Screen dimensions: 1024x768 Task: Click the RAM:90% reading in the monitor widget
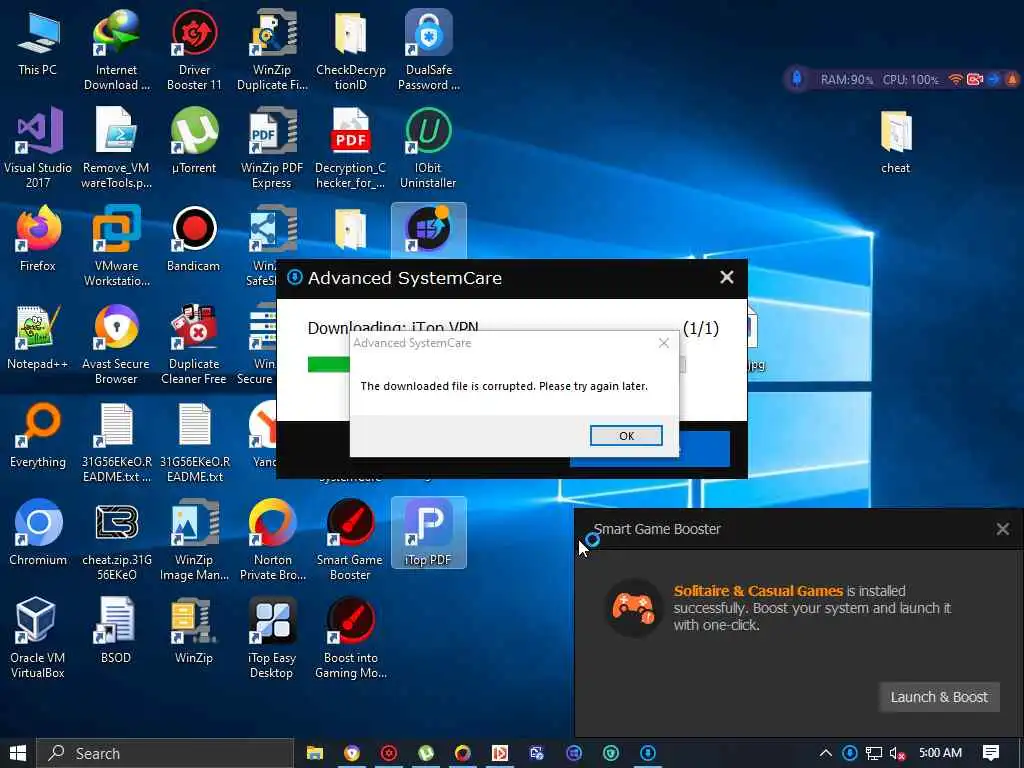click(x=846, y=80)
